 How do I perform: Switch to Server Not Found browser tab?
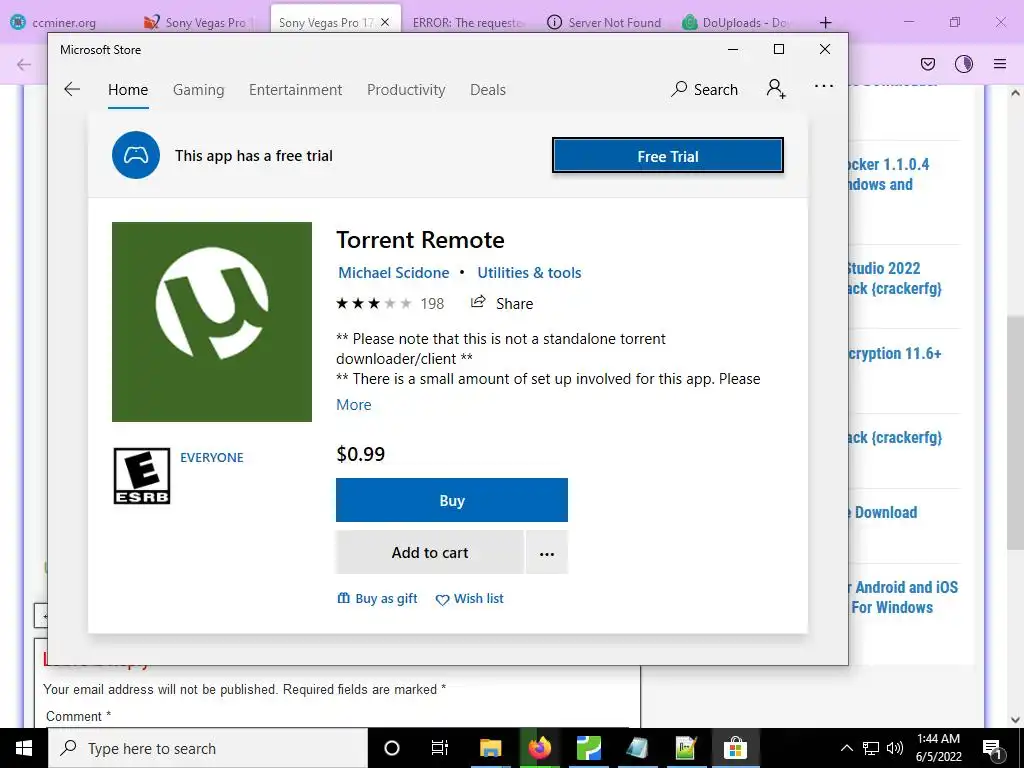(603, 22)
